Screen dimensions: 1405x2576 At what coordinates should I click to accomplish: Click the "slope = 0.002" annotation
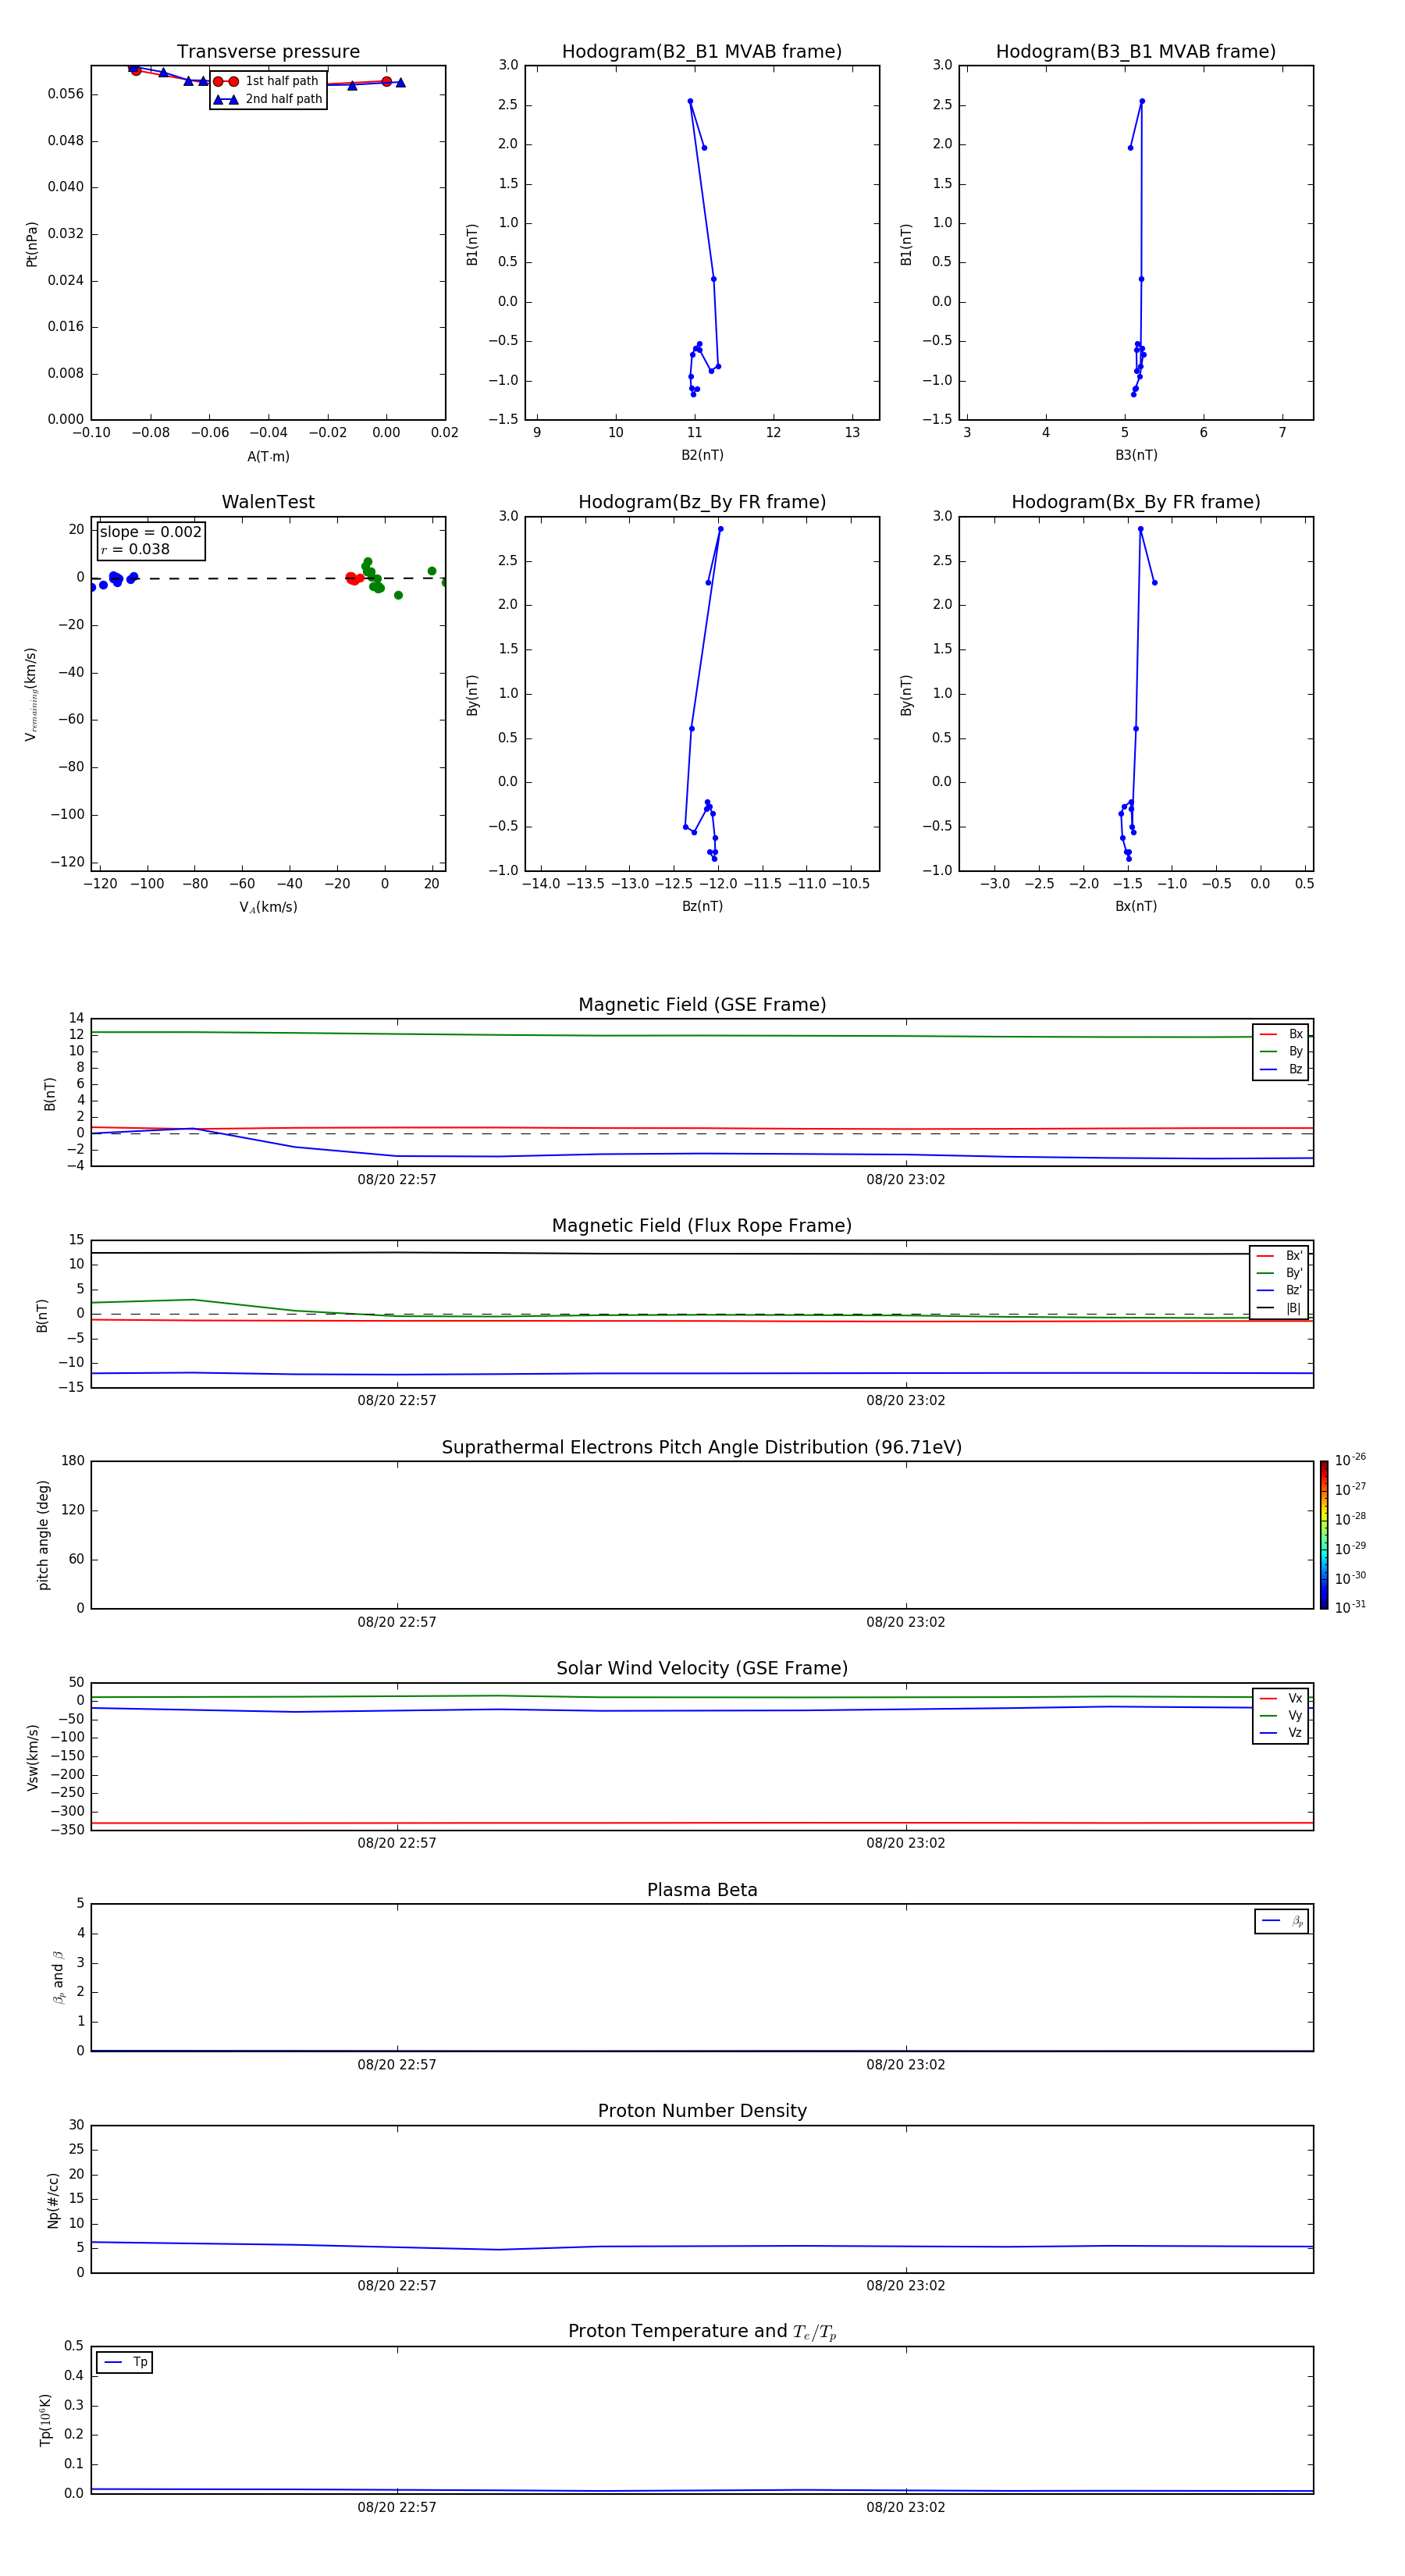click(x=150, y=532)
